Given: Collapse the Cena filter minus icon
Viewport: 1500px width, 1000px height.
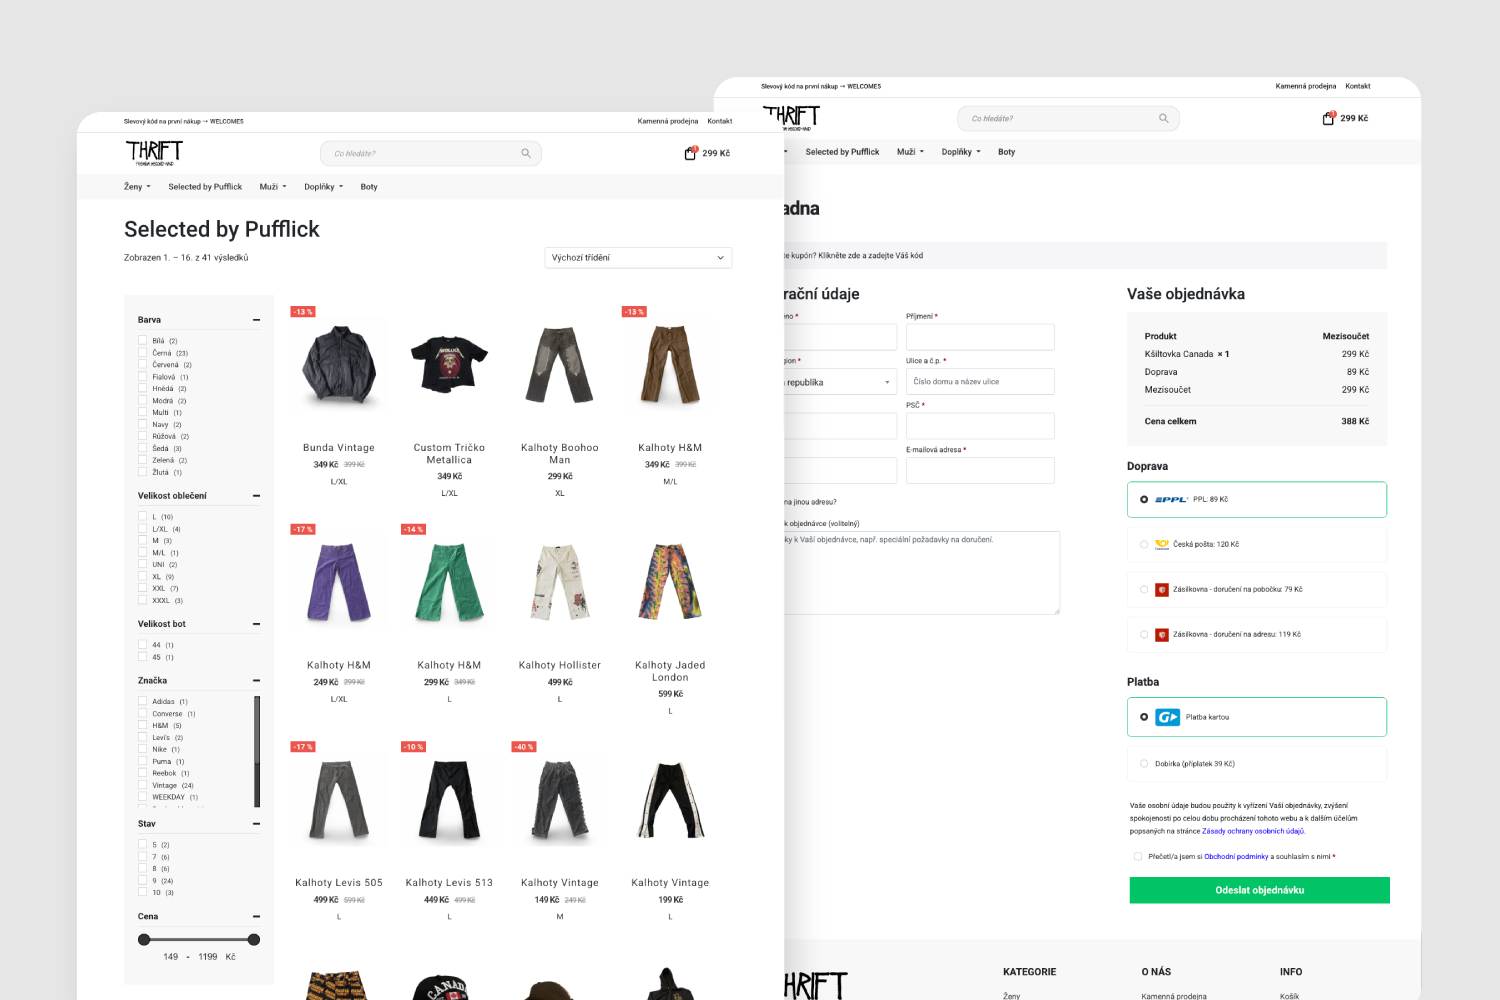Looking at the screenshot, I should 256,917.
